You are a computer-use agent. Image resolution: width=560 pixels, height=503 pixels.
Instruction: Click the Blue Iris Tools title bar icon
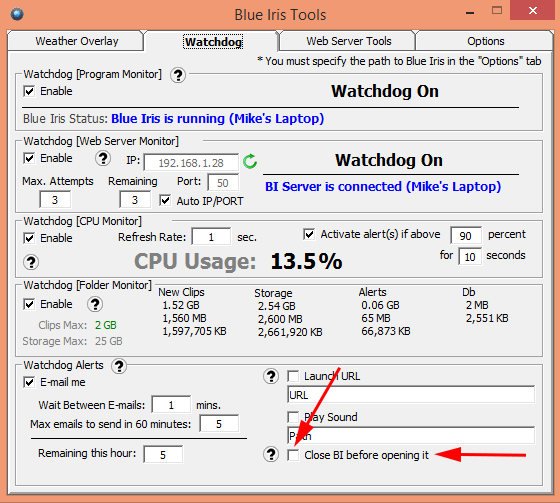[17, 14]
